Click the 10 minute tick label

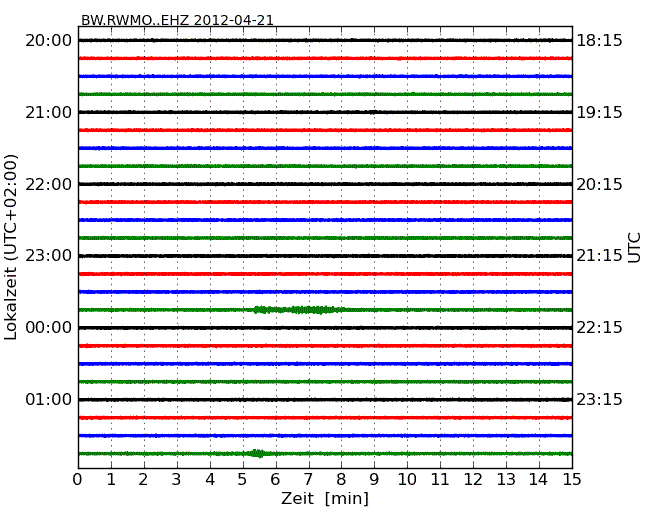[x=407, y=479]
